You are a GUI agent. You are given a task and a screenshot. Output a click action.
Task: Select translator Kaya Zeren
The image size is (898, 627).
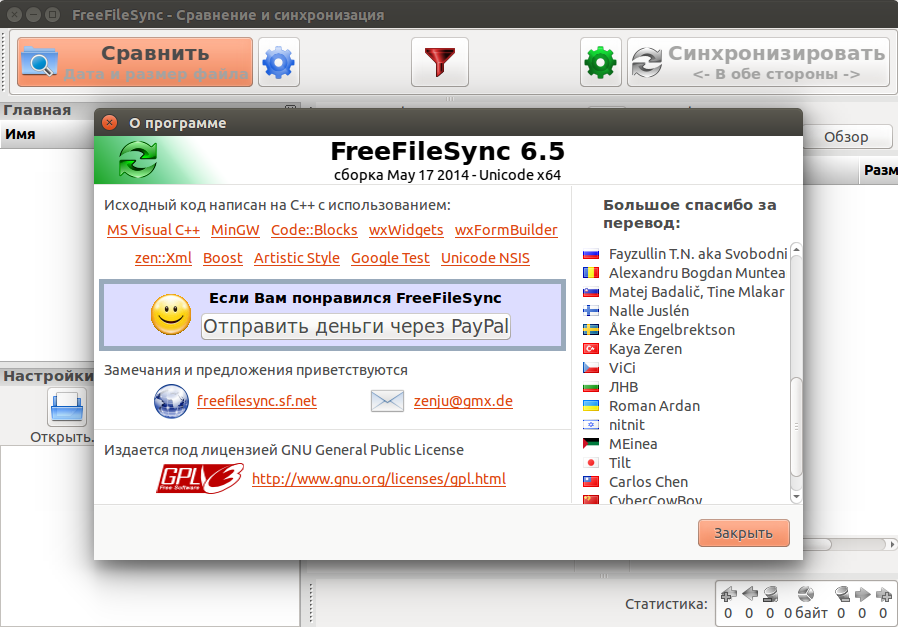pos(645,349)
